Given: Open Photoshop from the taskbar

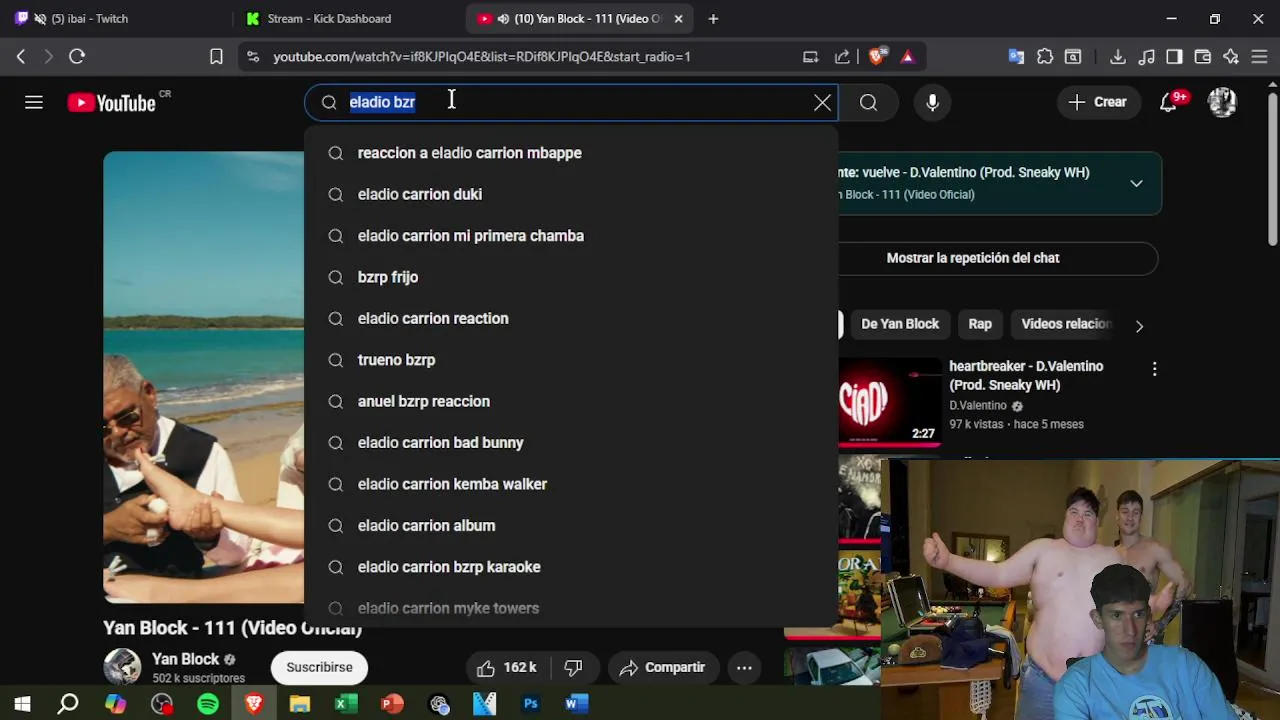Looking at the screenshot, I should [531, 704].
